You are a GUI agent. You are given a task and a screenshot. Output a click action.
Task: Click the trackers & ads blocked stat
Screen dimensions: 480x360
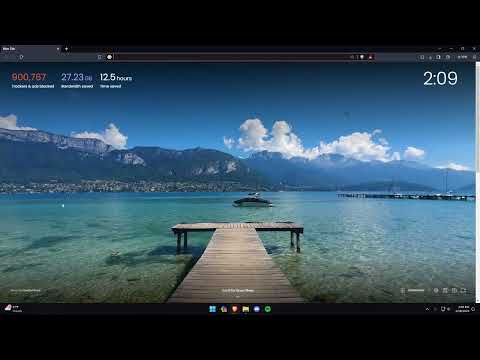[33, 81]
